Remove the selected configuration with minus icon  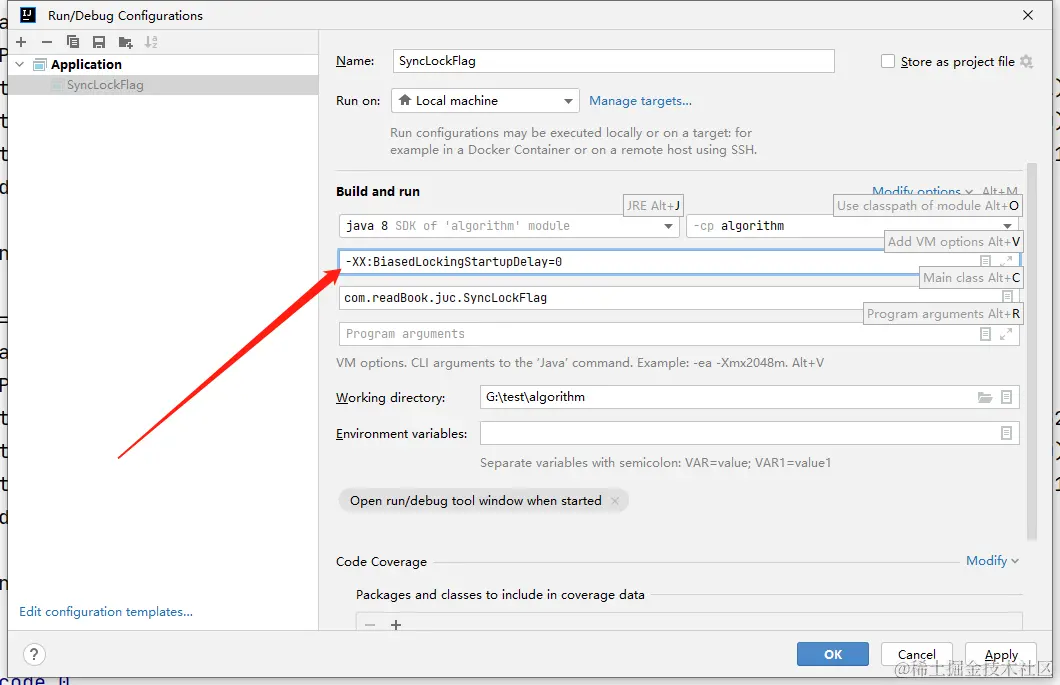pos(47,42)
